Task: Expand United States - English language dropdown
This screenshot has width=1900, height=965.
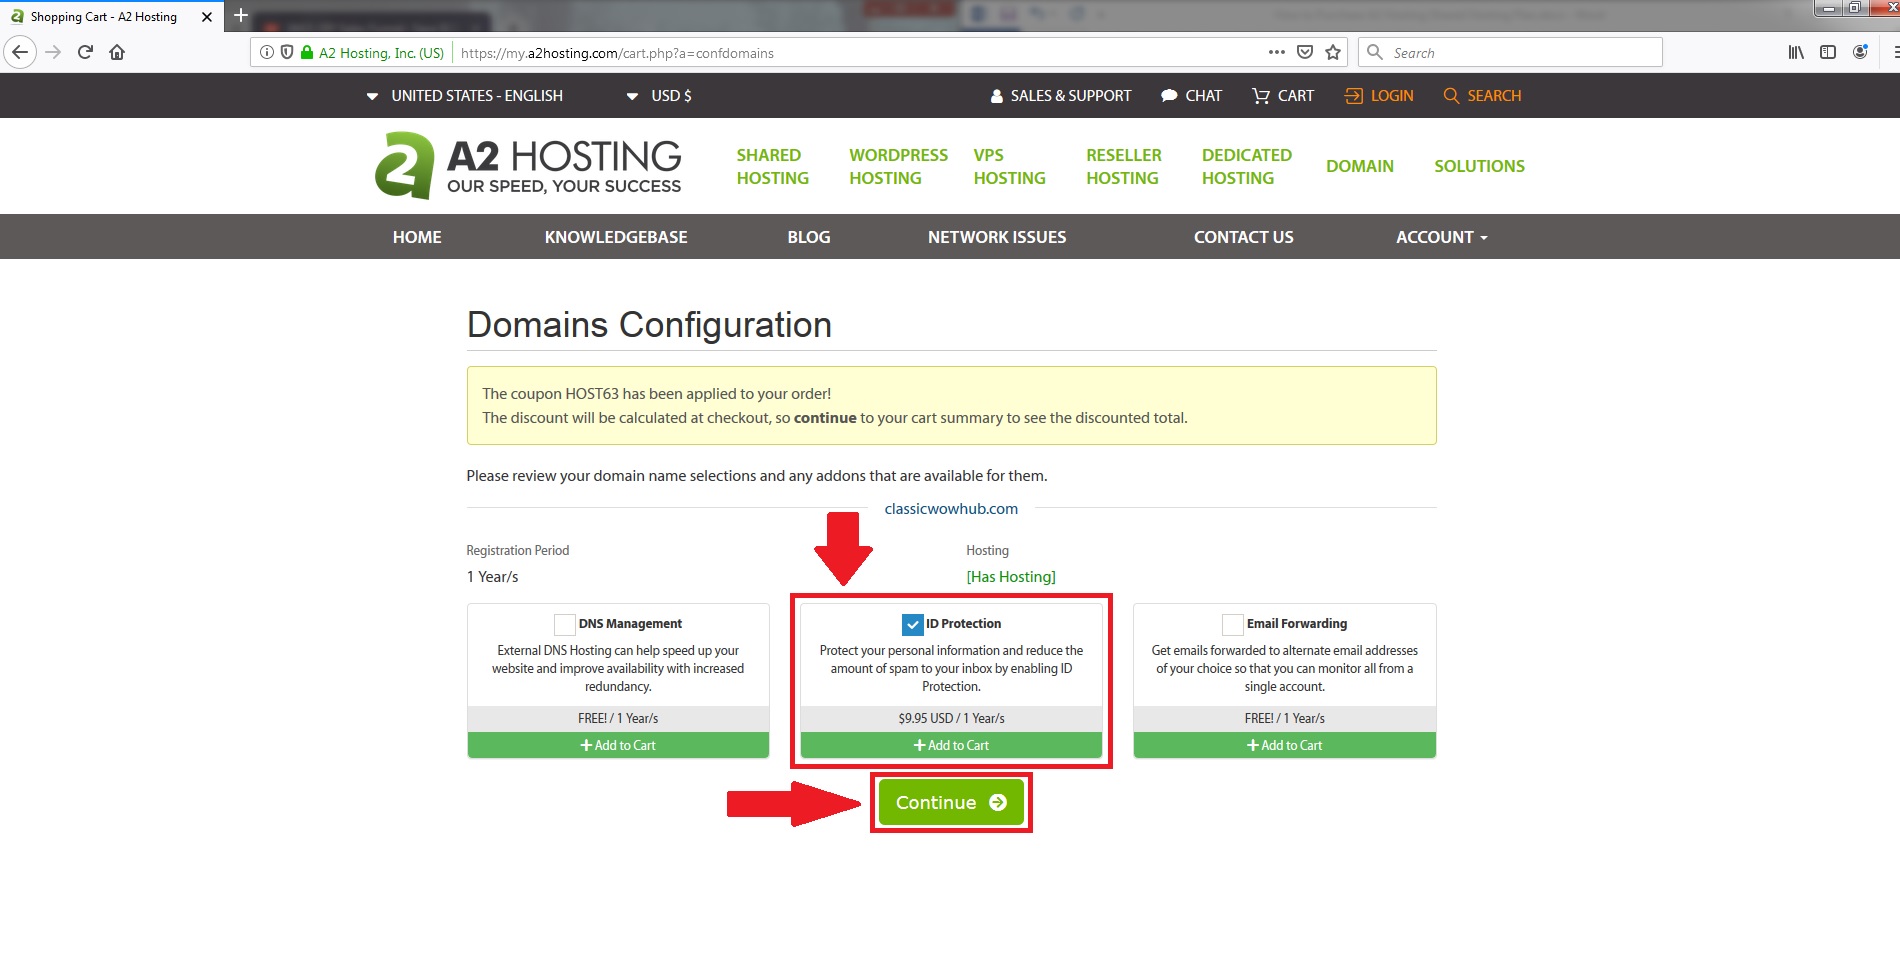Action: tap(465, 96)
